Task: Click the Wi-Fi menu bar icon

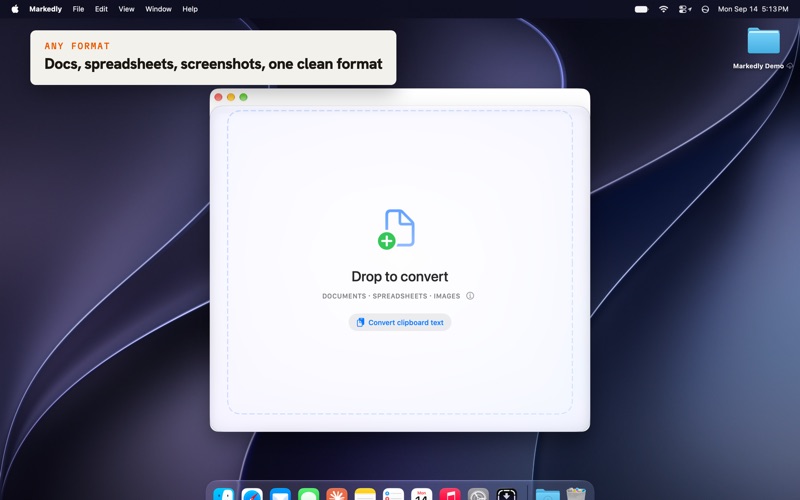Action: click(x=663, y=9)
